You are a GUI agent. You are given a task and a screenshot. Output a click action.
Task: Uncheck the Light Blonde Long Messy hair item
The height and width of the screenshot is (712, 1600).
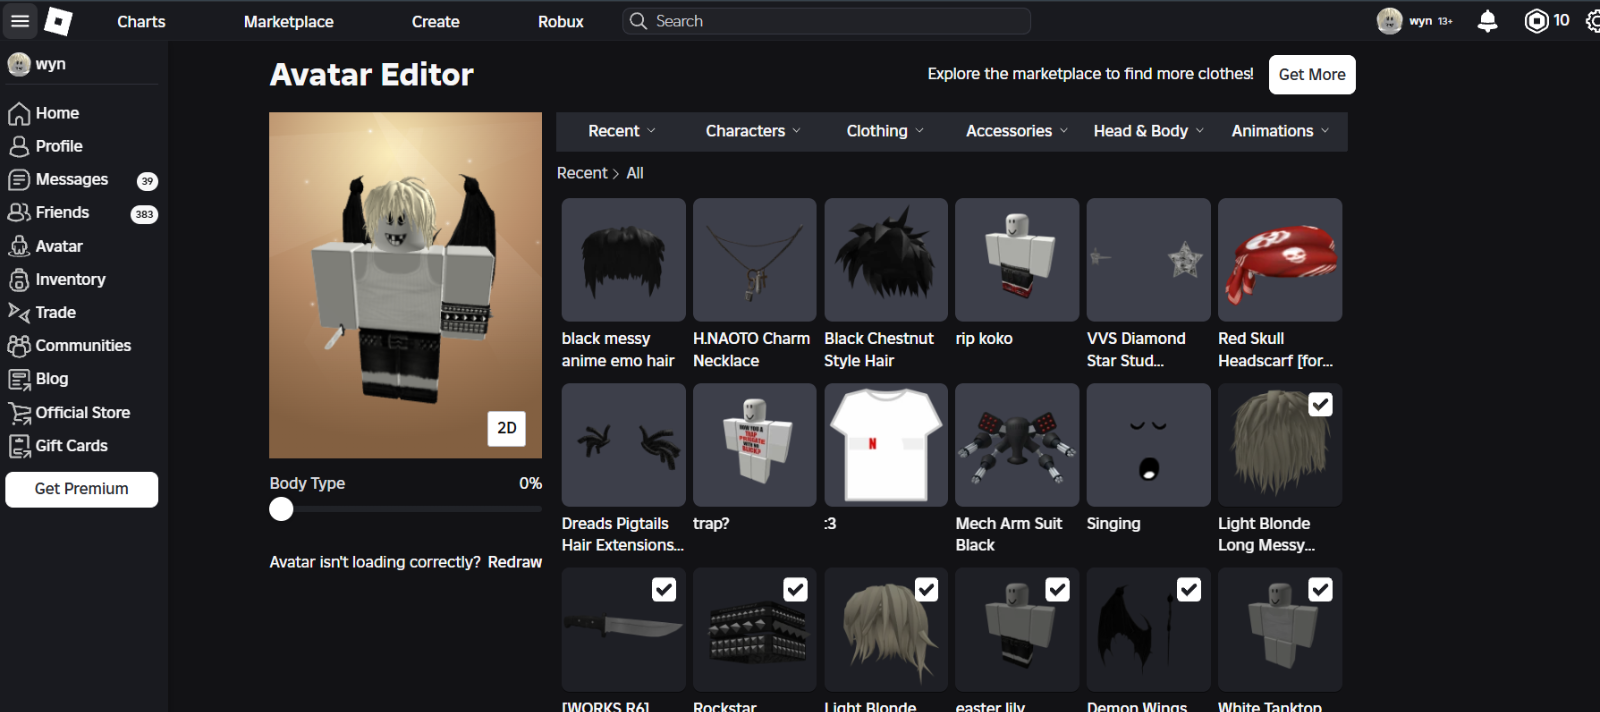[1320, 405]
